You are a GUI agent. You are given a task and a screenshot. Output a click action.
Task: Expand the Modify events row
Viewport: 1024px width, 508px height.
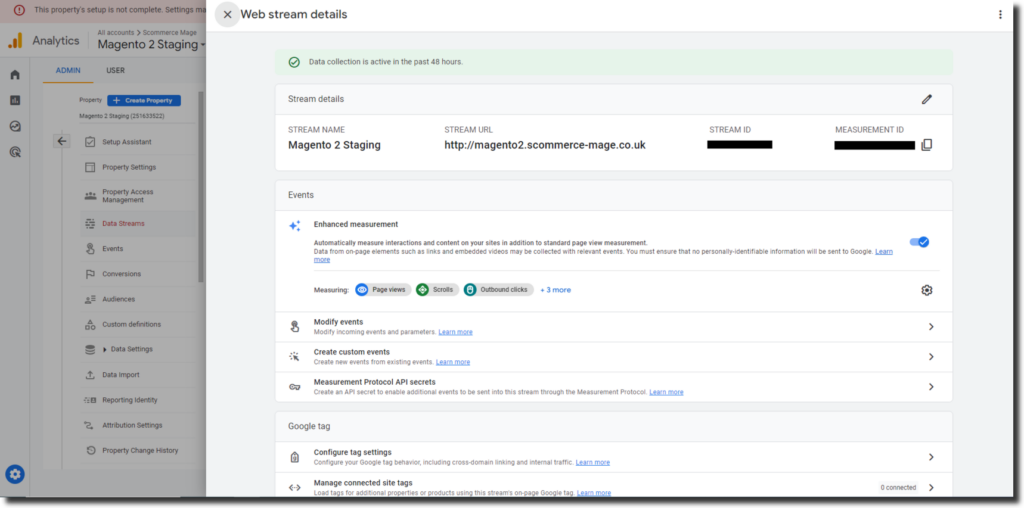[x=930, y=327]
